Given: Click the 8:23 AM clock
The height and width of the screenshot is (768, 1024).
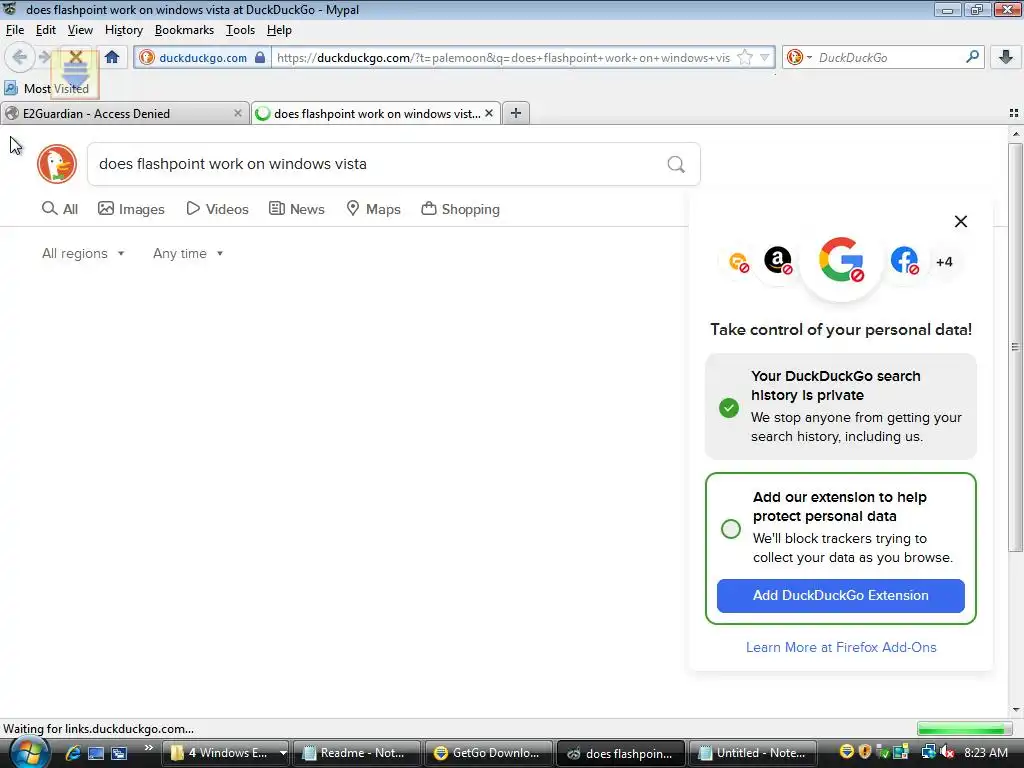Looking at the screenshot, I should coord(985,752).
